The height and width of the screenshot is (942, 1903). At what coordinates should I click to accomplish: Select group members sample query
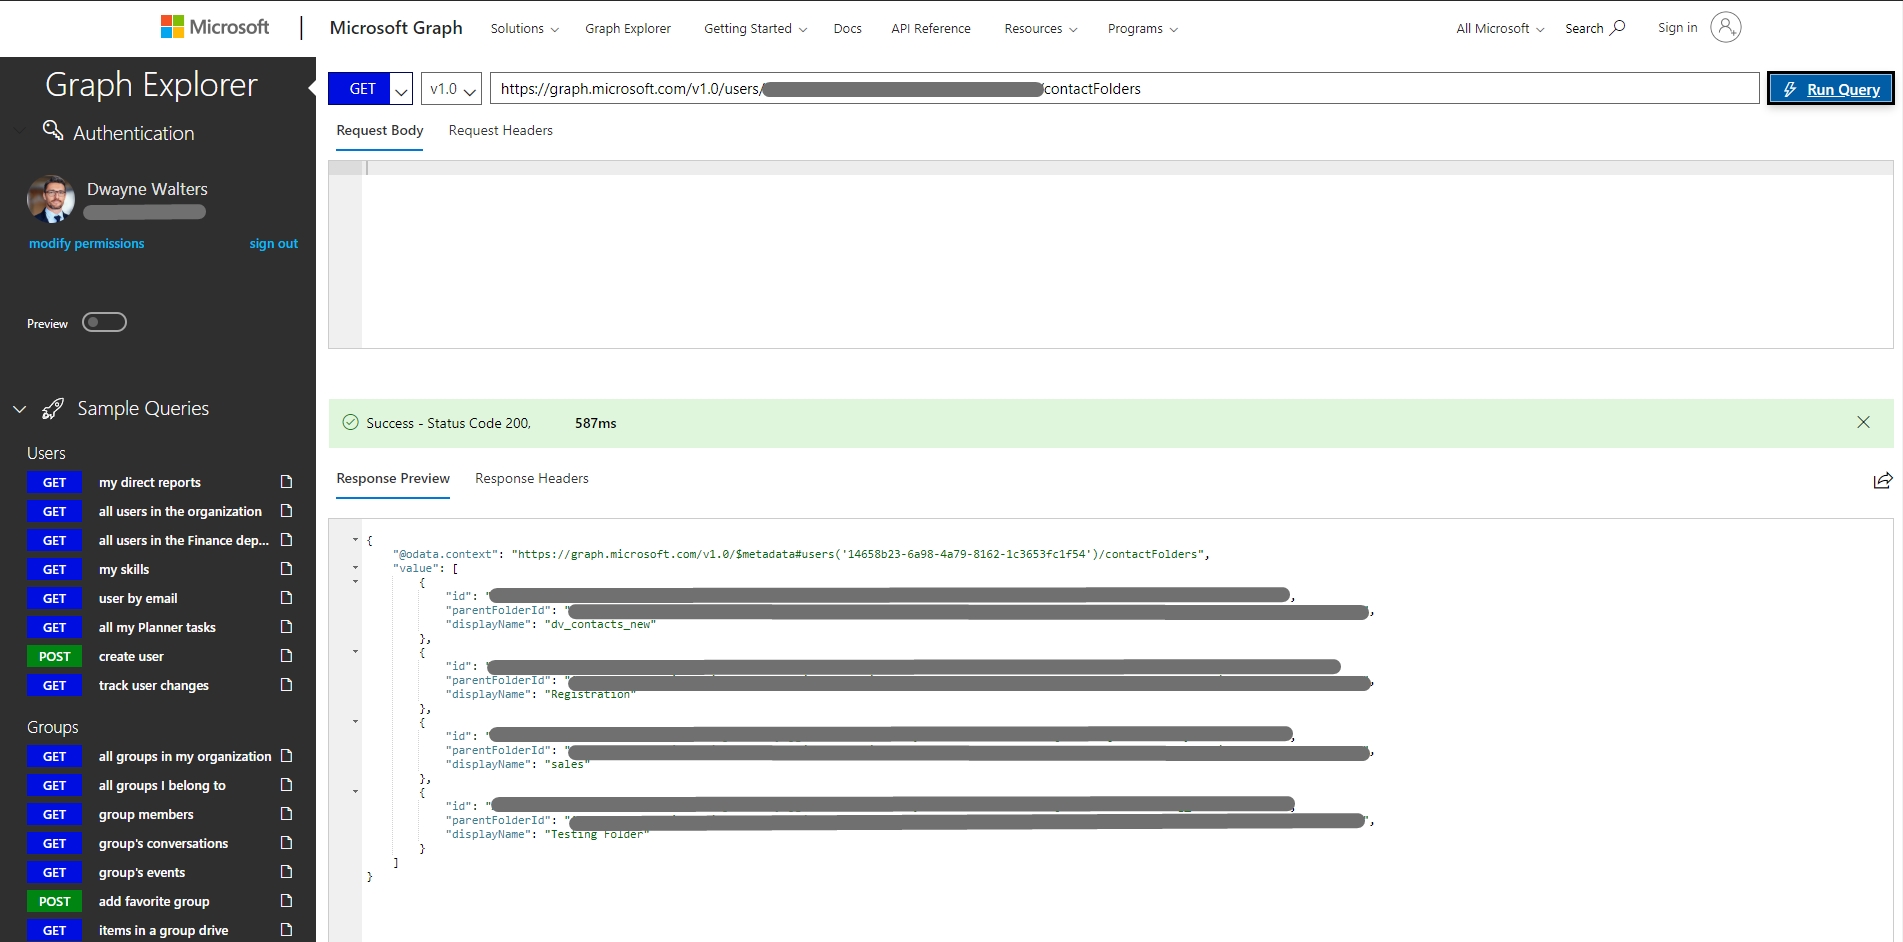click(146, 814)
